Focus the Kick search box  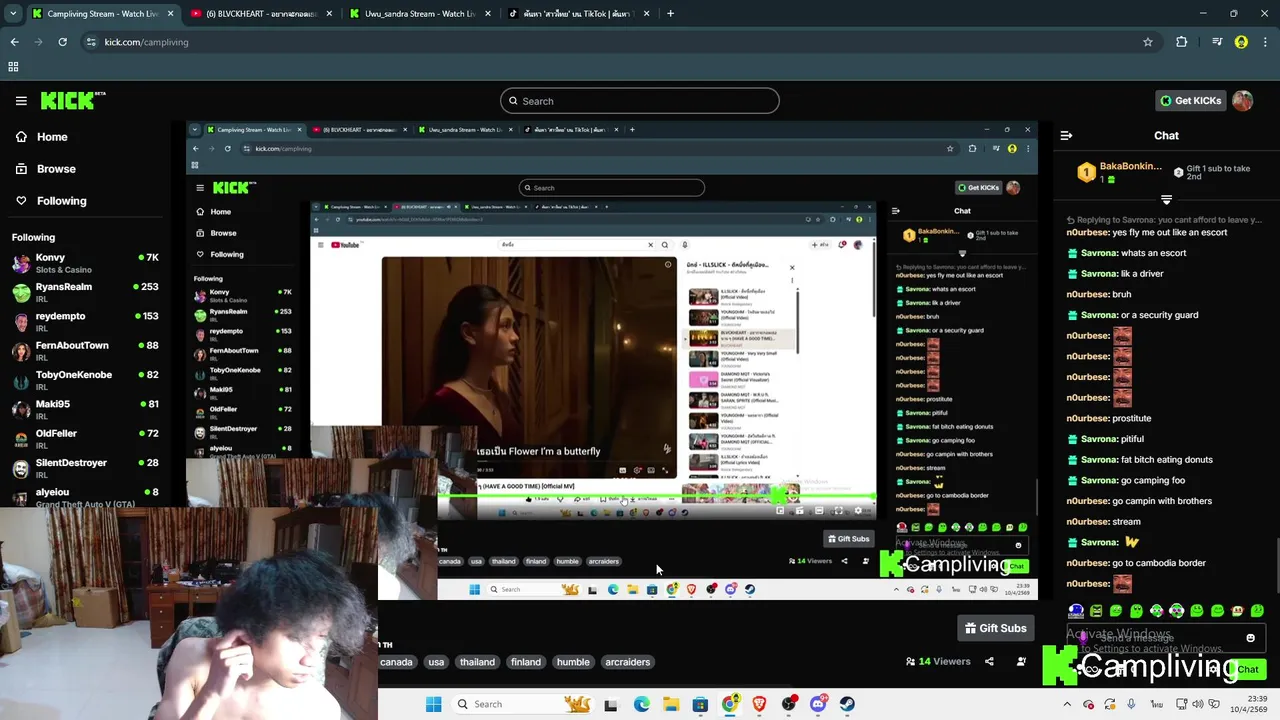640,101
